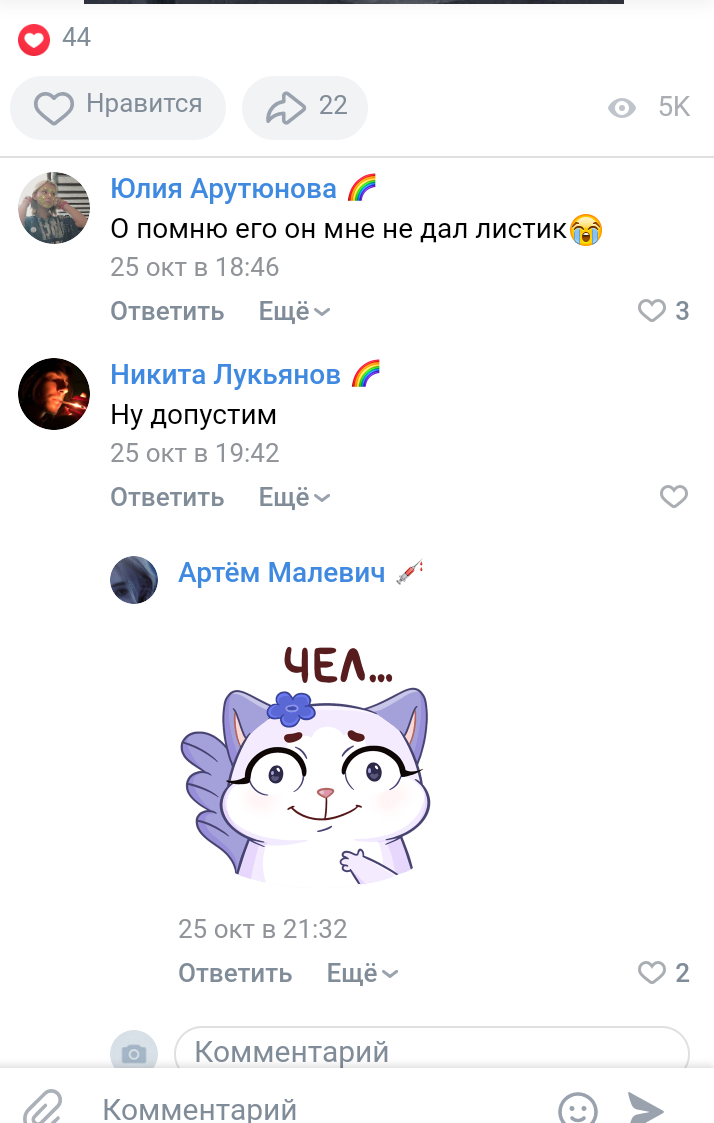This screenshot has width=714, height=1123.
Task: Share the post via arrow button
Action: [305, 107]
